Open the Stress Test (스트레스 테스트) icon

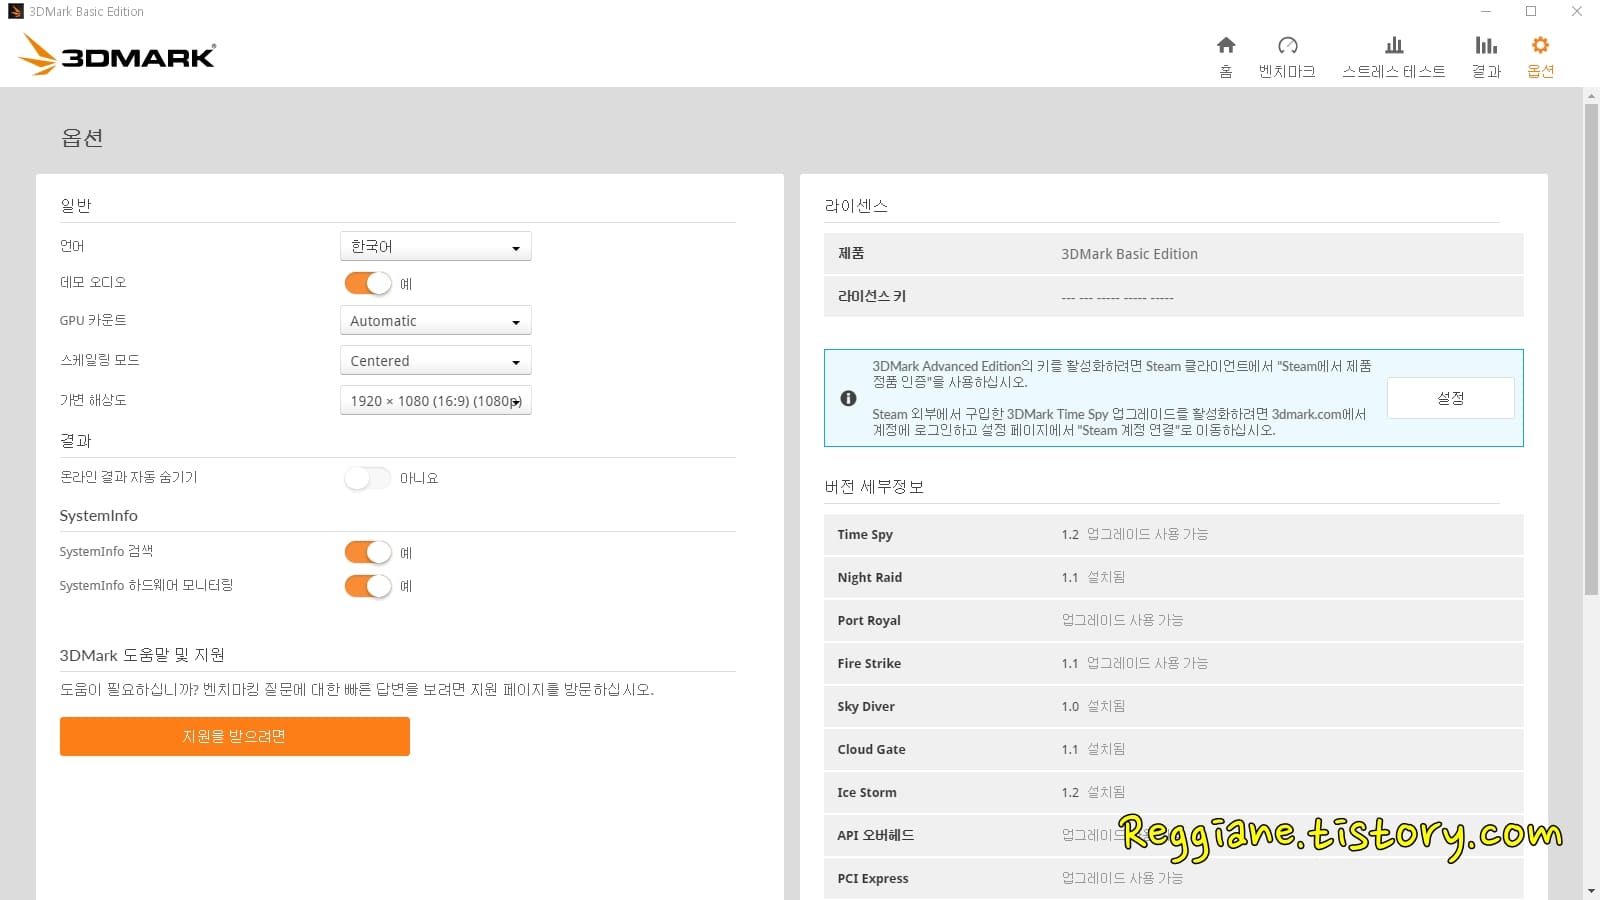pos(1394,45)
